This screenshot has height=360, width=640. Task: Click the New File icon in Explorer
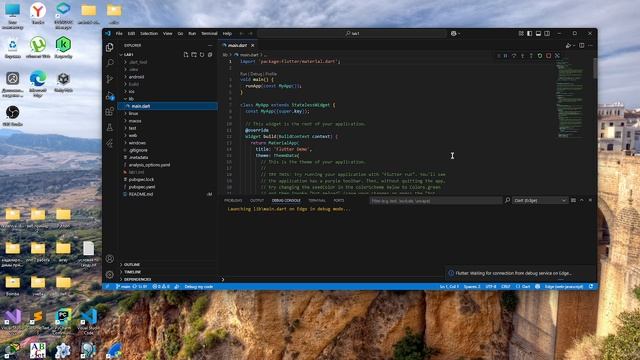[186, 54]
